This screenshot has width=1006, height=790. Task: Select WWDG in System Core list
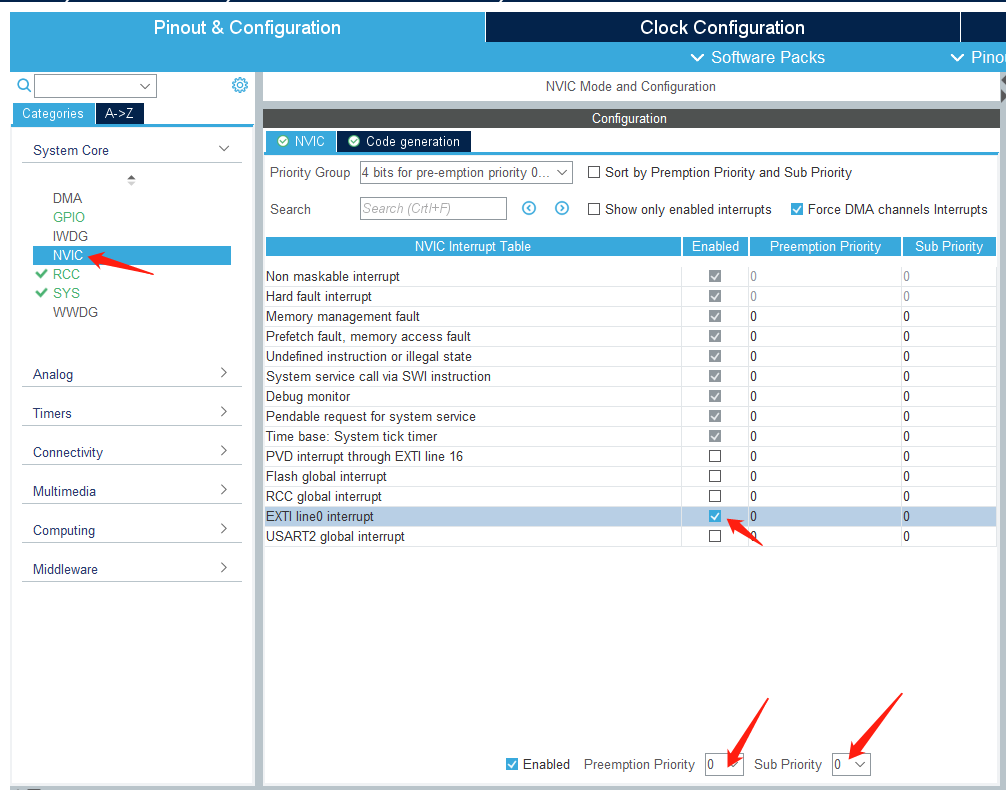pyautogui.click(x=75, y=312)
